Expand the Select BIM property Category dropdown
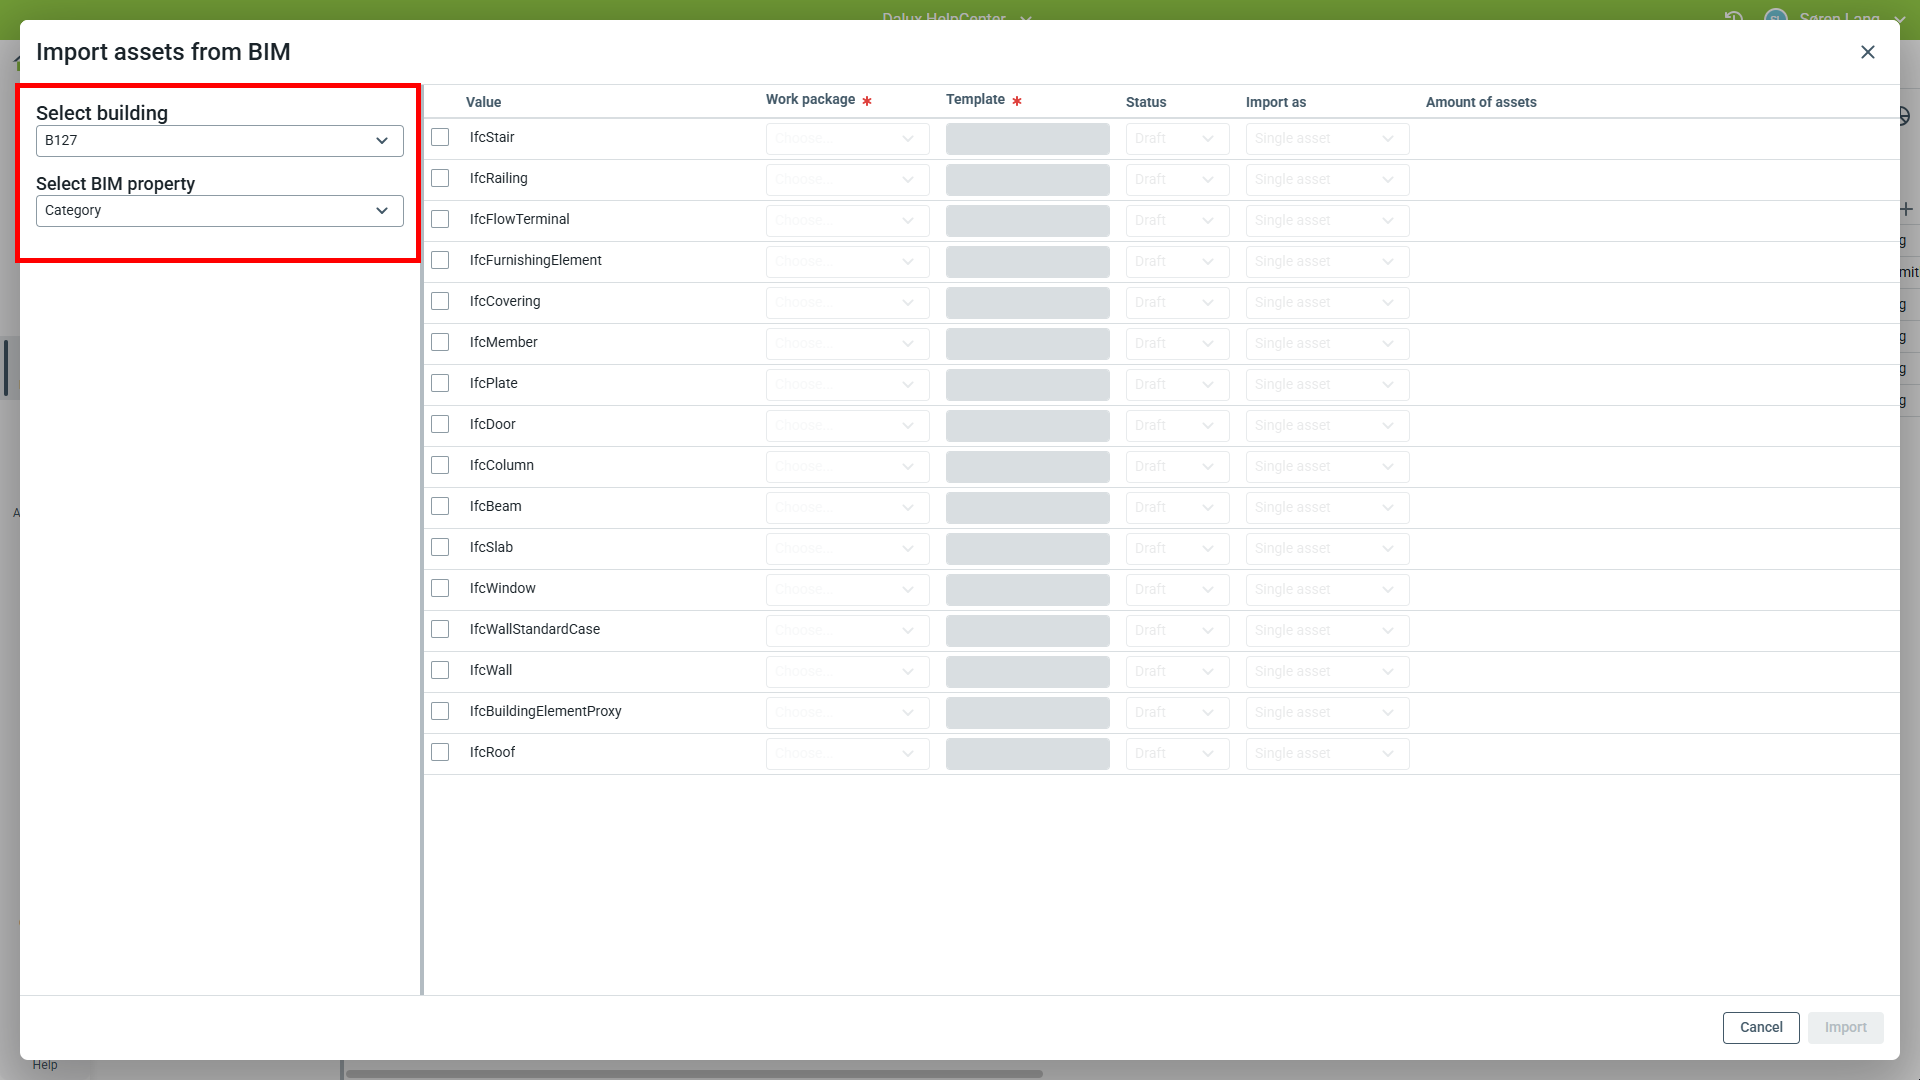Screen dimensions: 1920x1080 220,210
